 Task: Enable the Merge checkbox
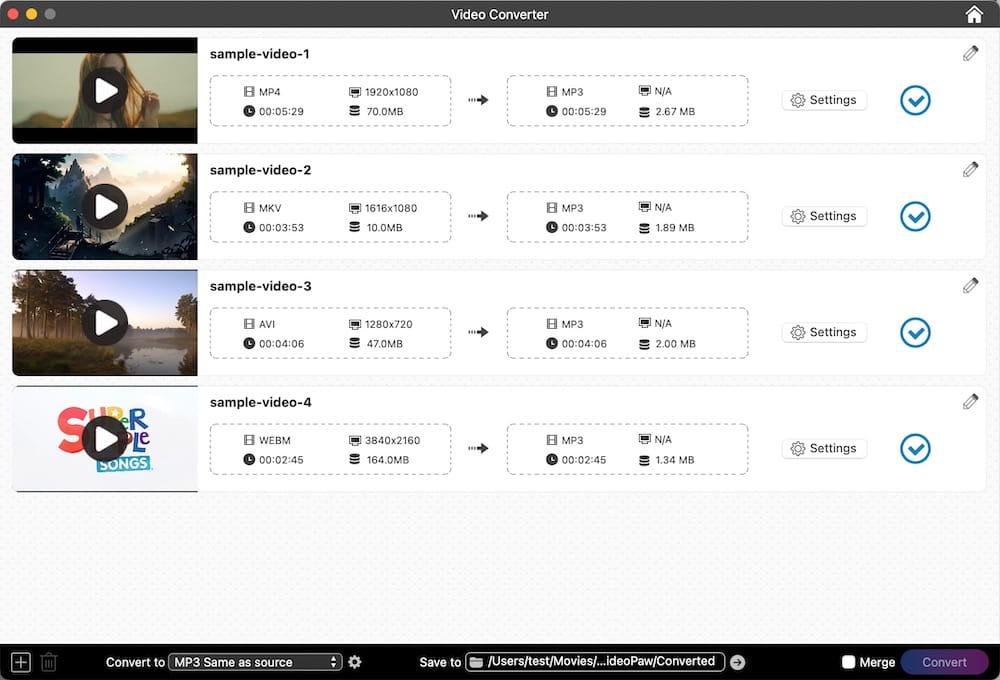(x=848, y=662)
